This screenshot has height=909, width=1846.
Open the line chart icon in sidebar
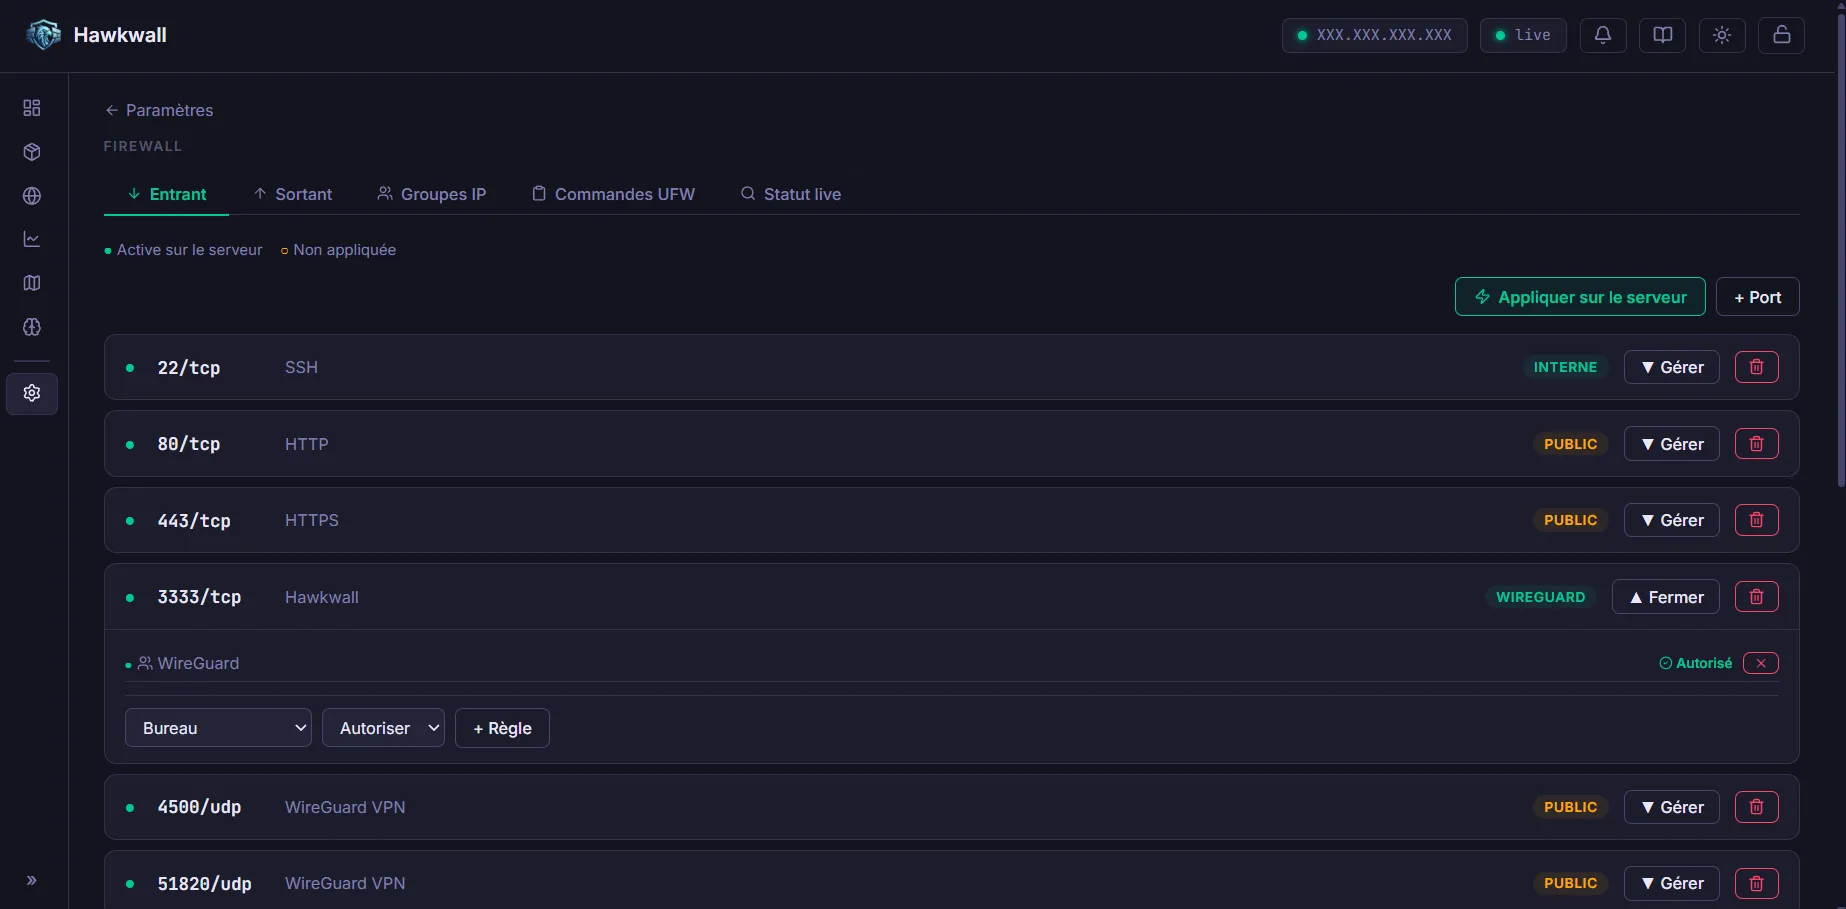click(32, 239)
